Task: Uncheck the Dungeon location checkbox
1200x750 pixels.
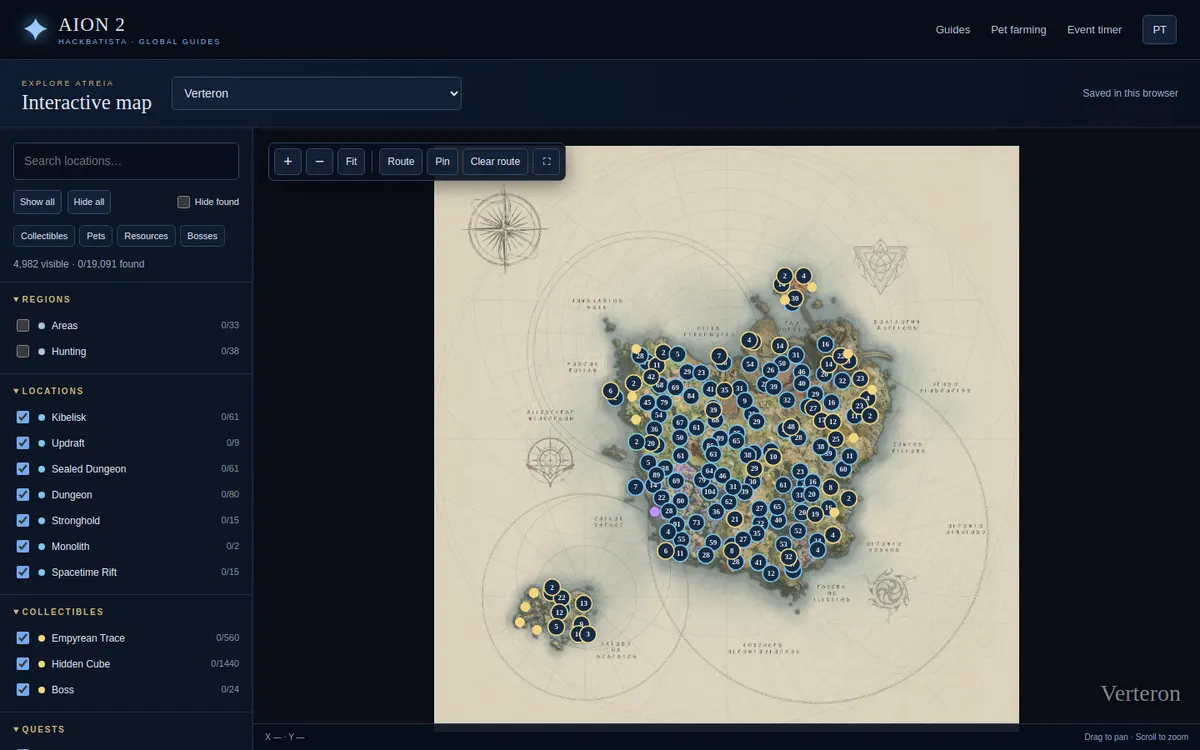Action: [x=23, y=495]
